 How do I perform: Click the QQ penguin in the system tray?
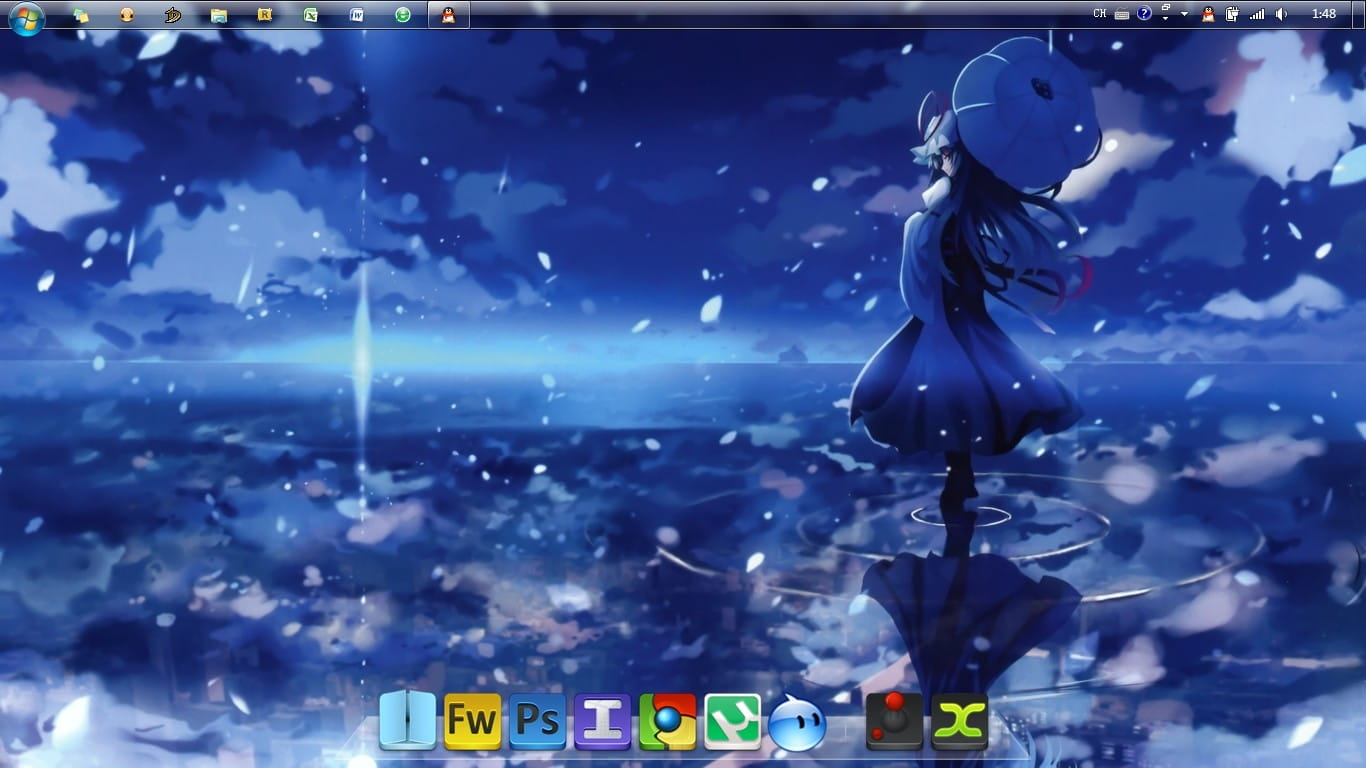pos(1207,14)
